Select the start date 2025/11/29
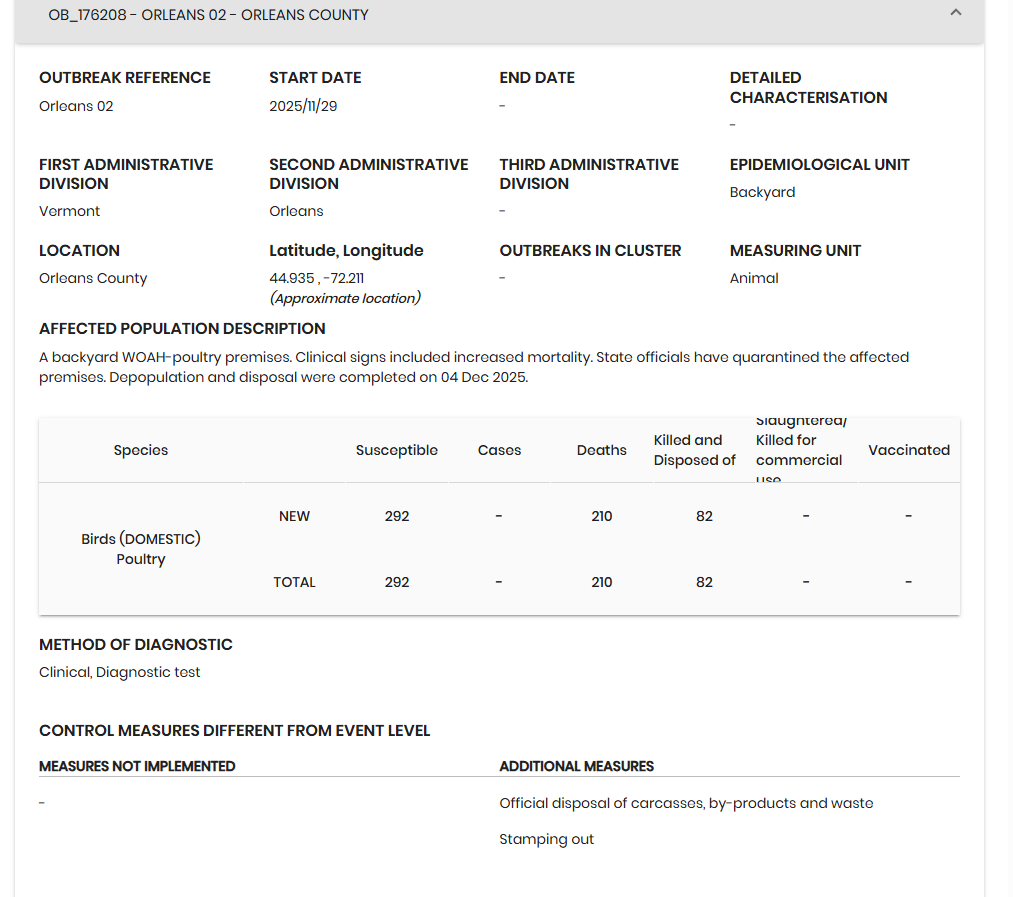The height and width of the screenshot is (897, 1013). point(303,106)
